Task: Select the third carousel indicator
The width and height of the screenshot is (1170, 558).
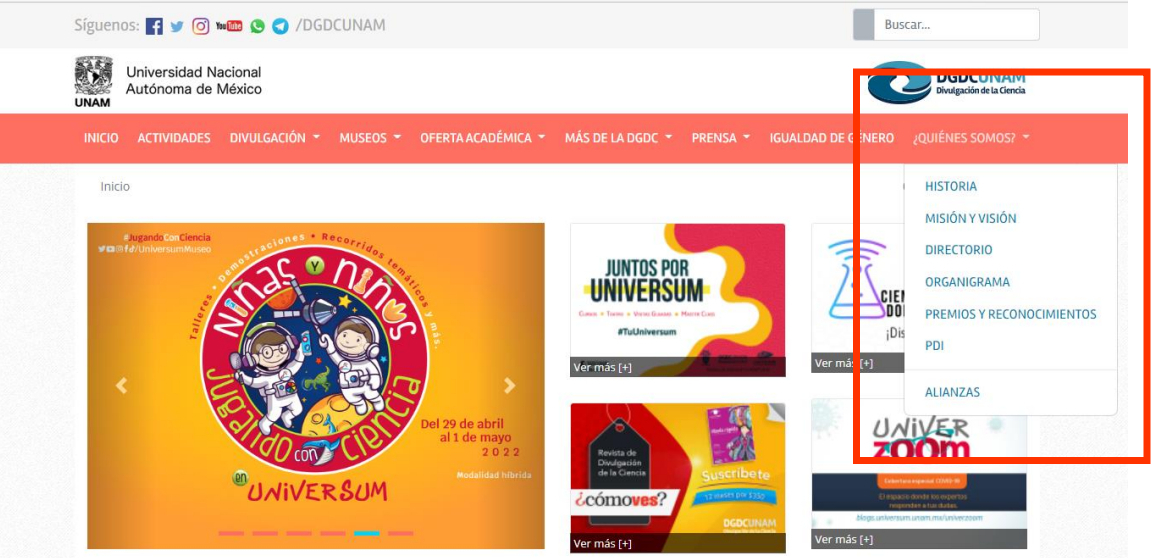Action: 299,533
